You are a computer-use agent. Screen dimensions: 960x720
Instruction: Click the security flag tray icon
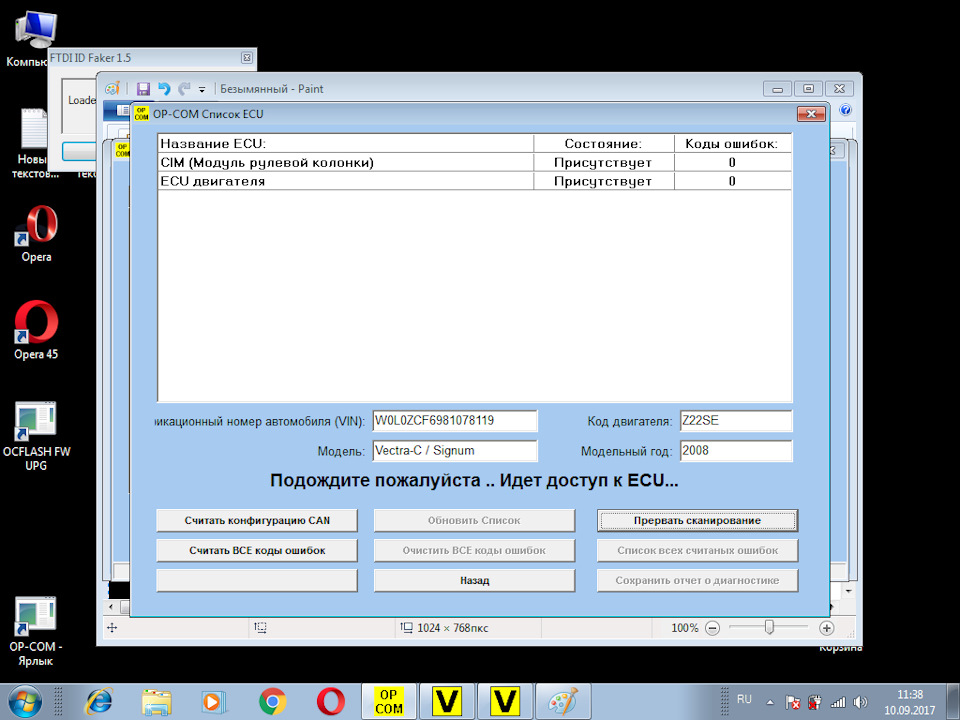[x=793, y=702]
